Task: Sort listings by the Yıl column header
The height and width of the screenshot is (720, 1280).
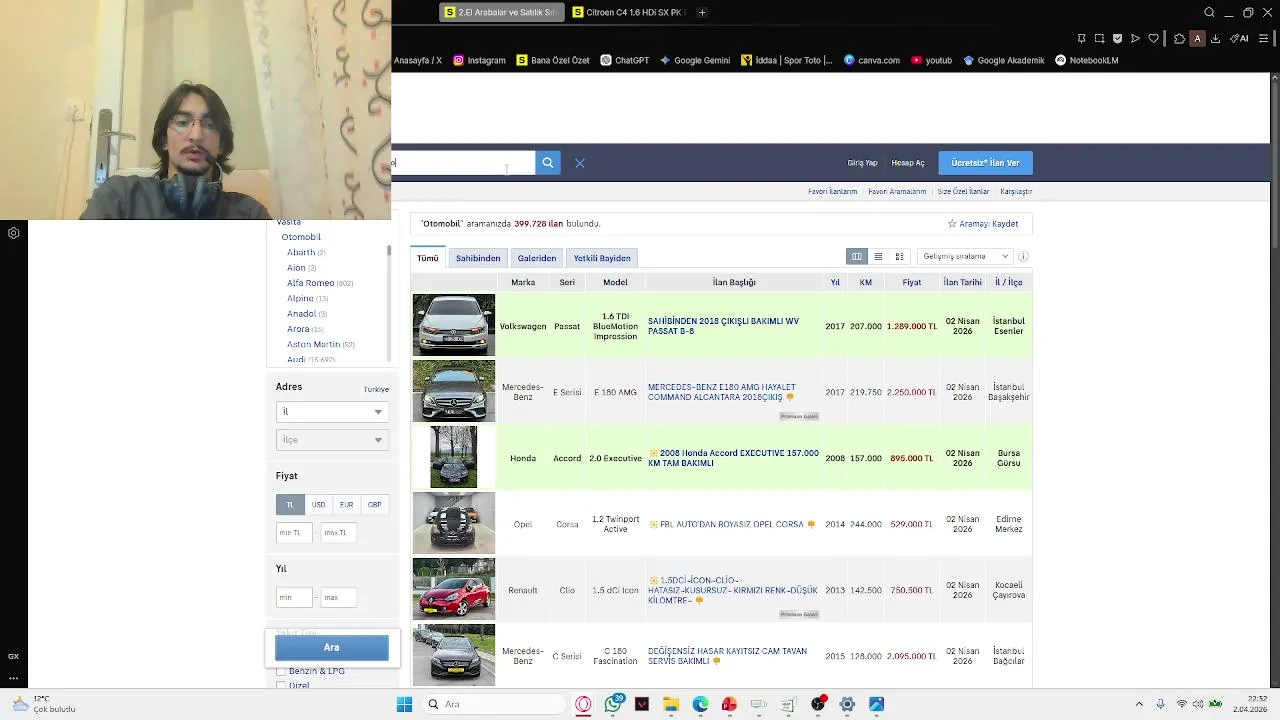Action: tap(835, 282)
